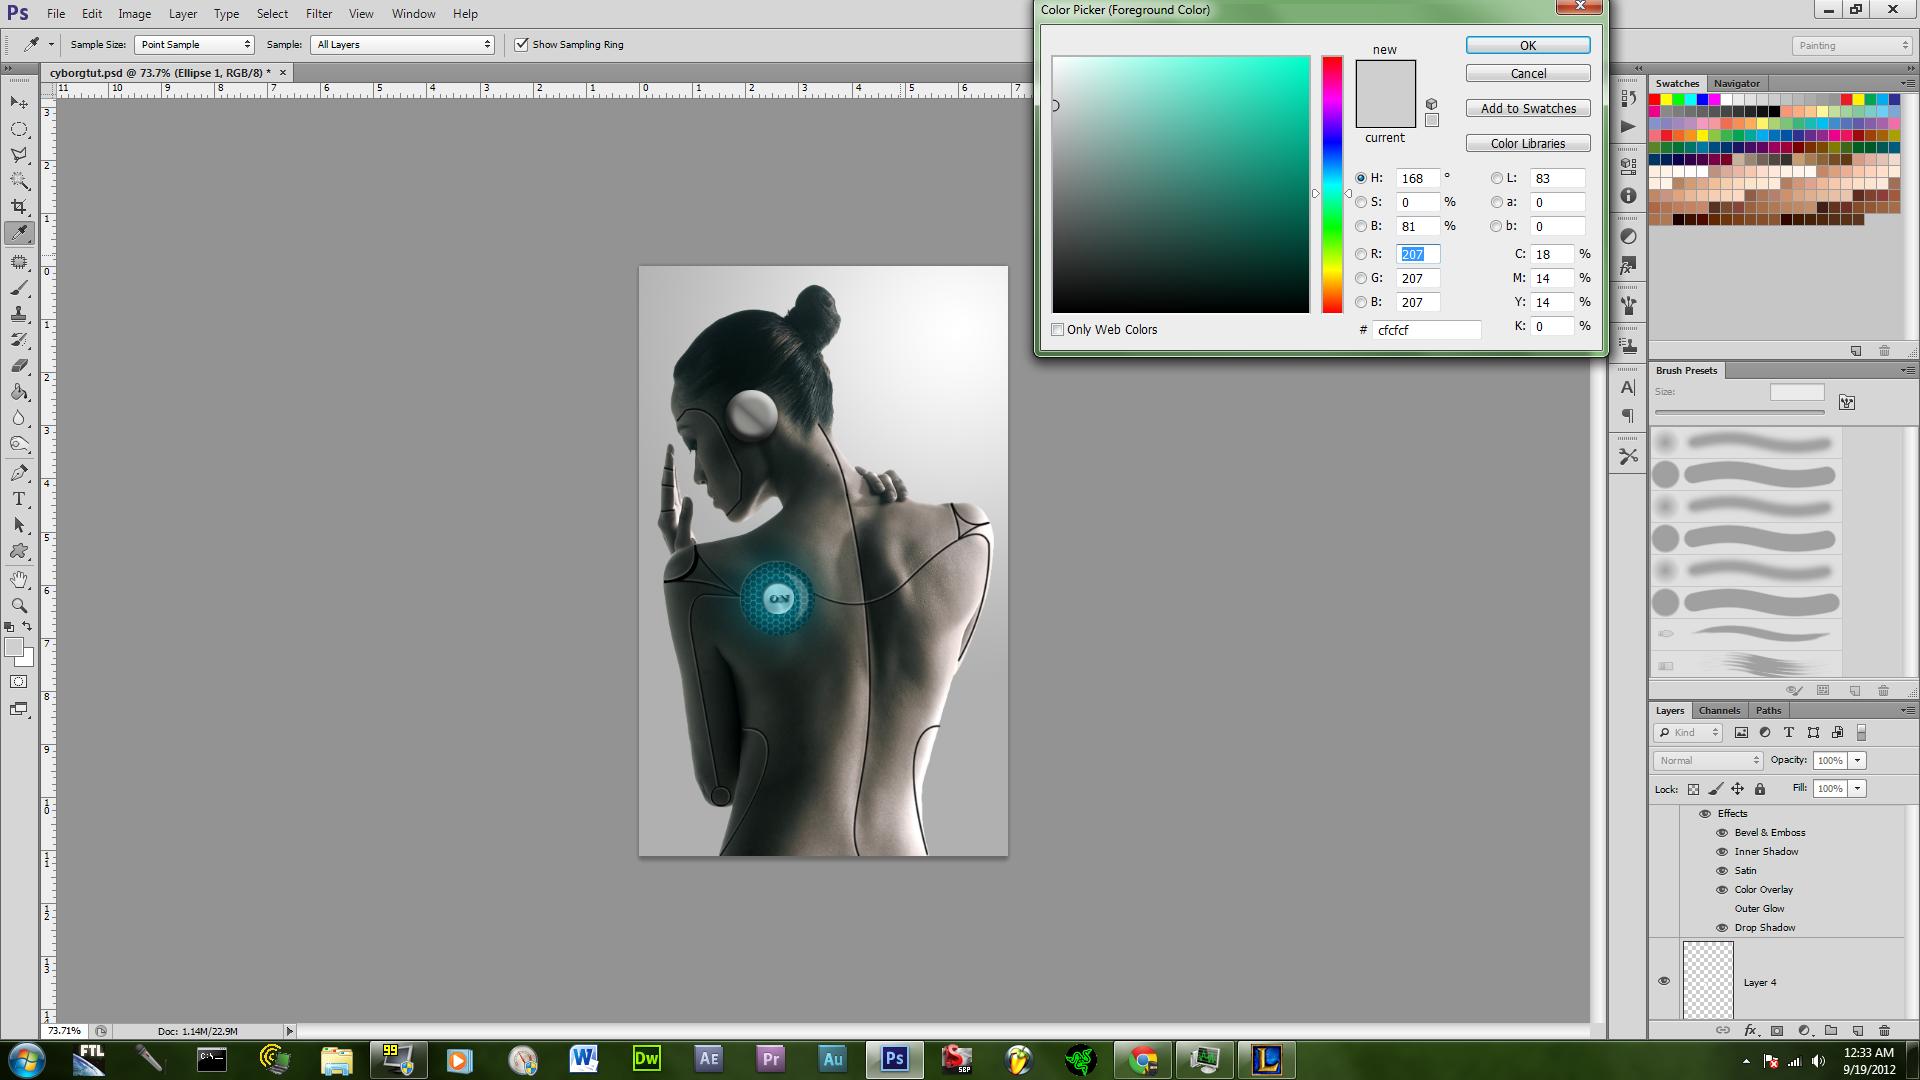The image size is (1920, 1080).
Task: Open the Sample All Layers dropdown
Action: point(402,44)
